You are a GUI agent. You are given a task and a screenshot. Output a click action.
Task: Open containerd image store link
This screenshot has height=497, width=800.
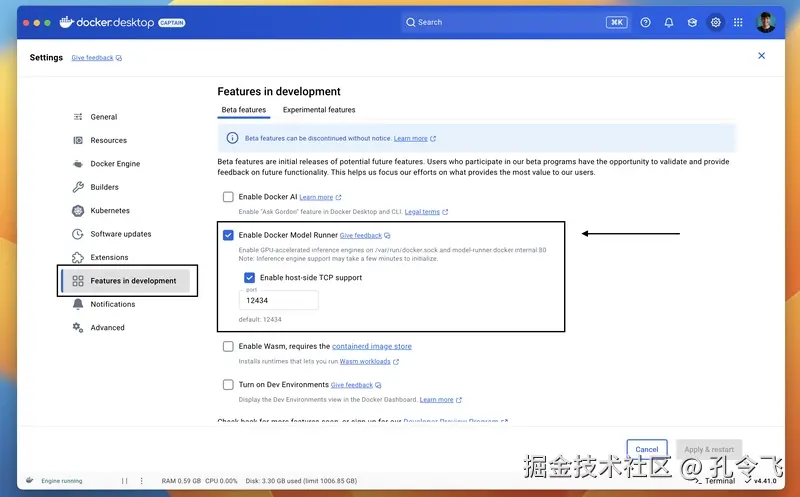pyautogui.click(x=371, y=346)
